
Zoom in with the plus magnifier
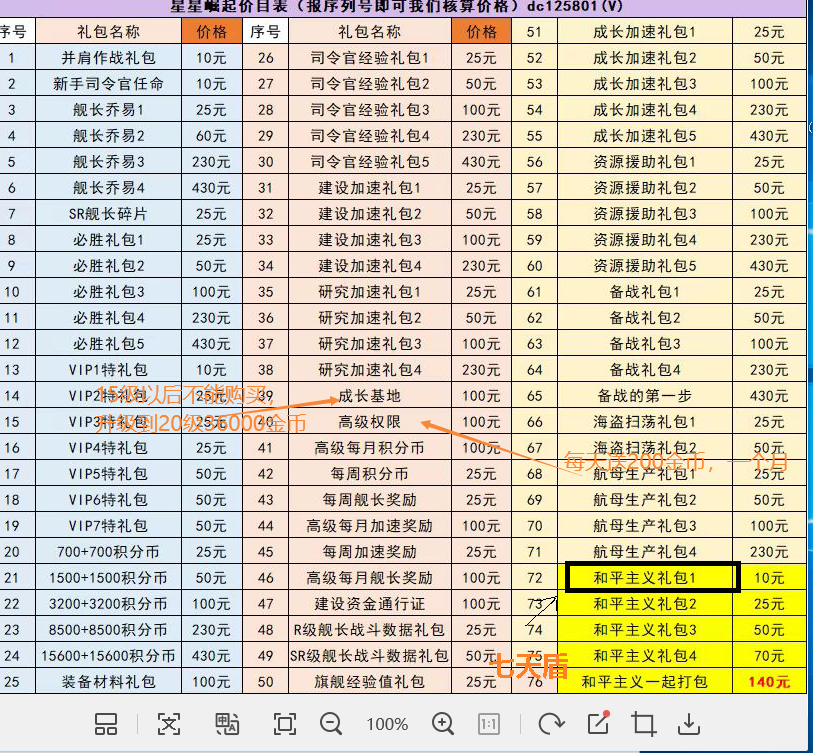[x=443, y=724]
